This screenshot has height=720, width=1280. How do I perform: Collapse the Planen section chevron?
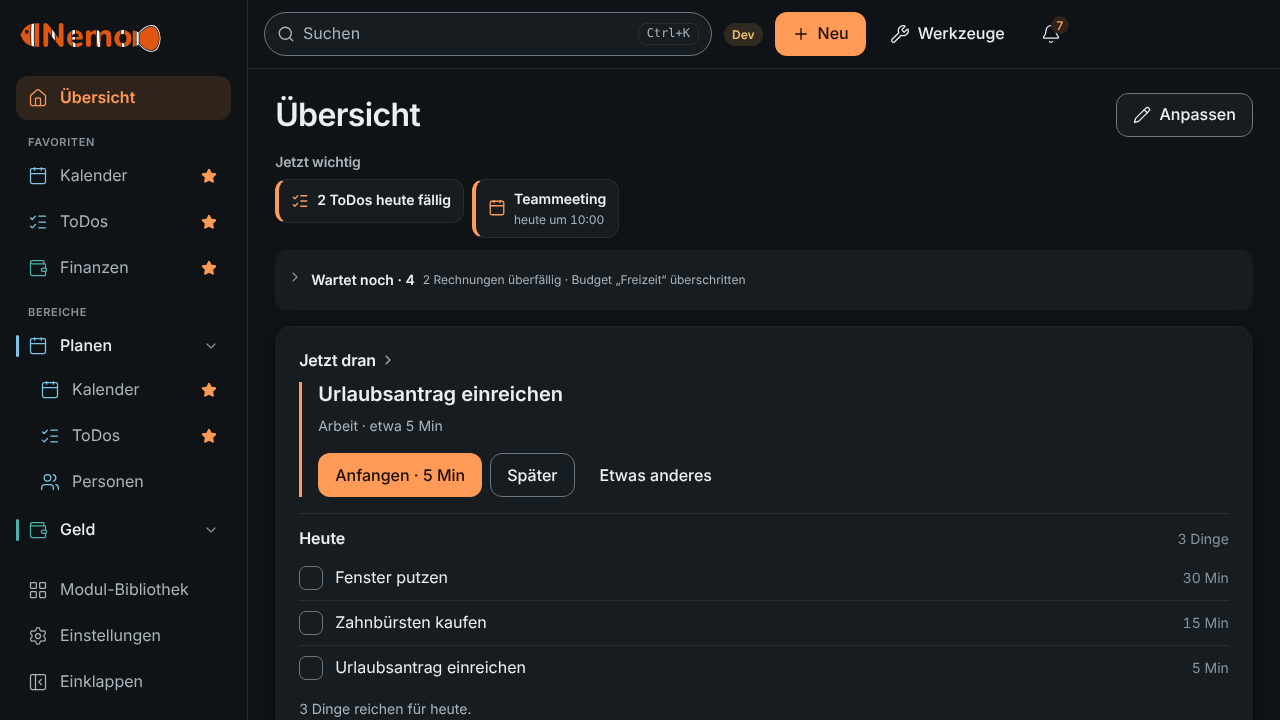tap(211, 346)
